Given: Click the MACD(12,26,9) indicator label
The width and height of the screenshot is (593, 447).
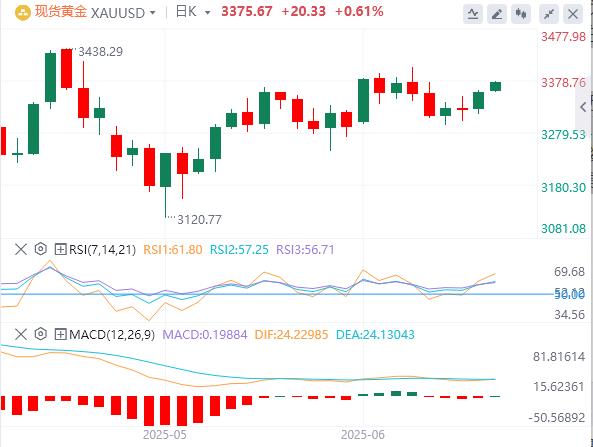Looking at the screenshot, I should coord(112,334).
